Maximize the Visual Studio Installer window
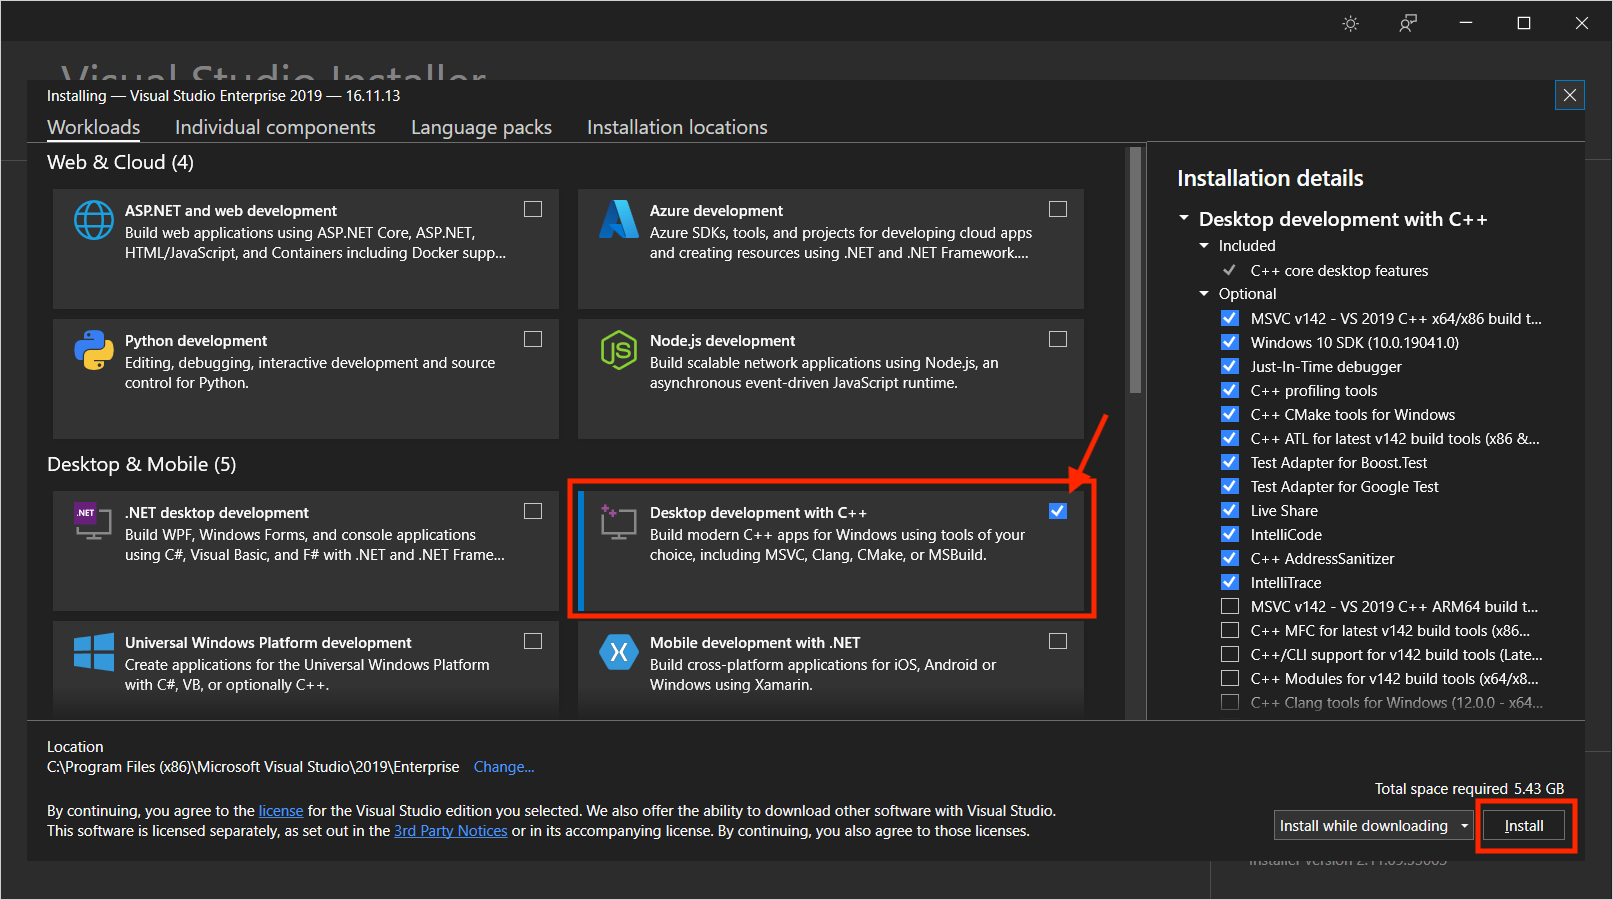 [x=1524, y=23]
